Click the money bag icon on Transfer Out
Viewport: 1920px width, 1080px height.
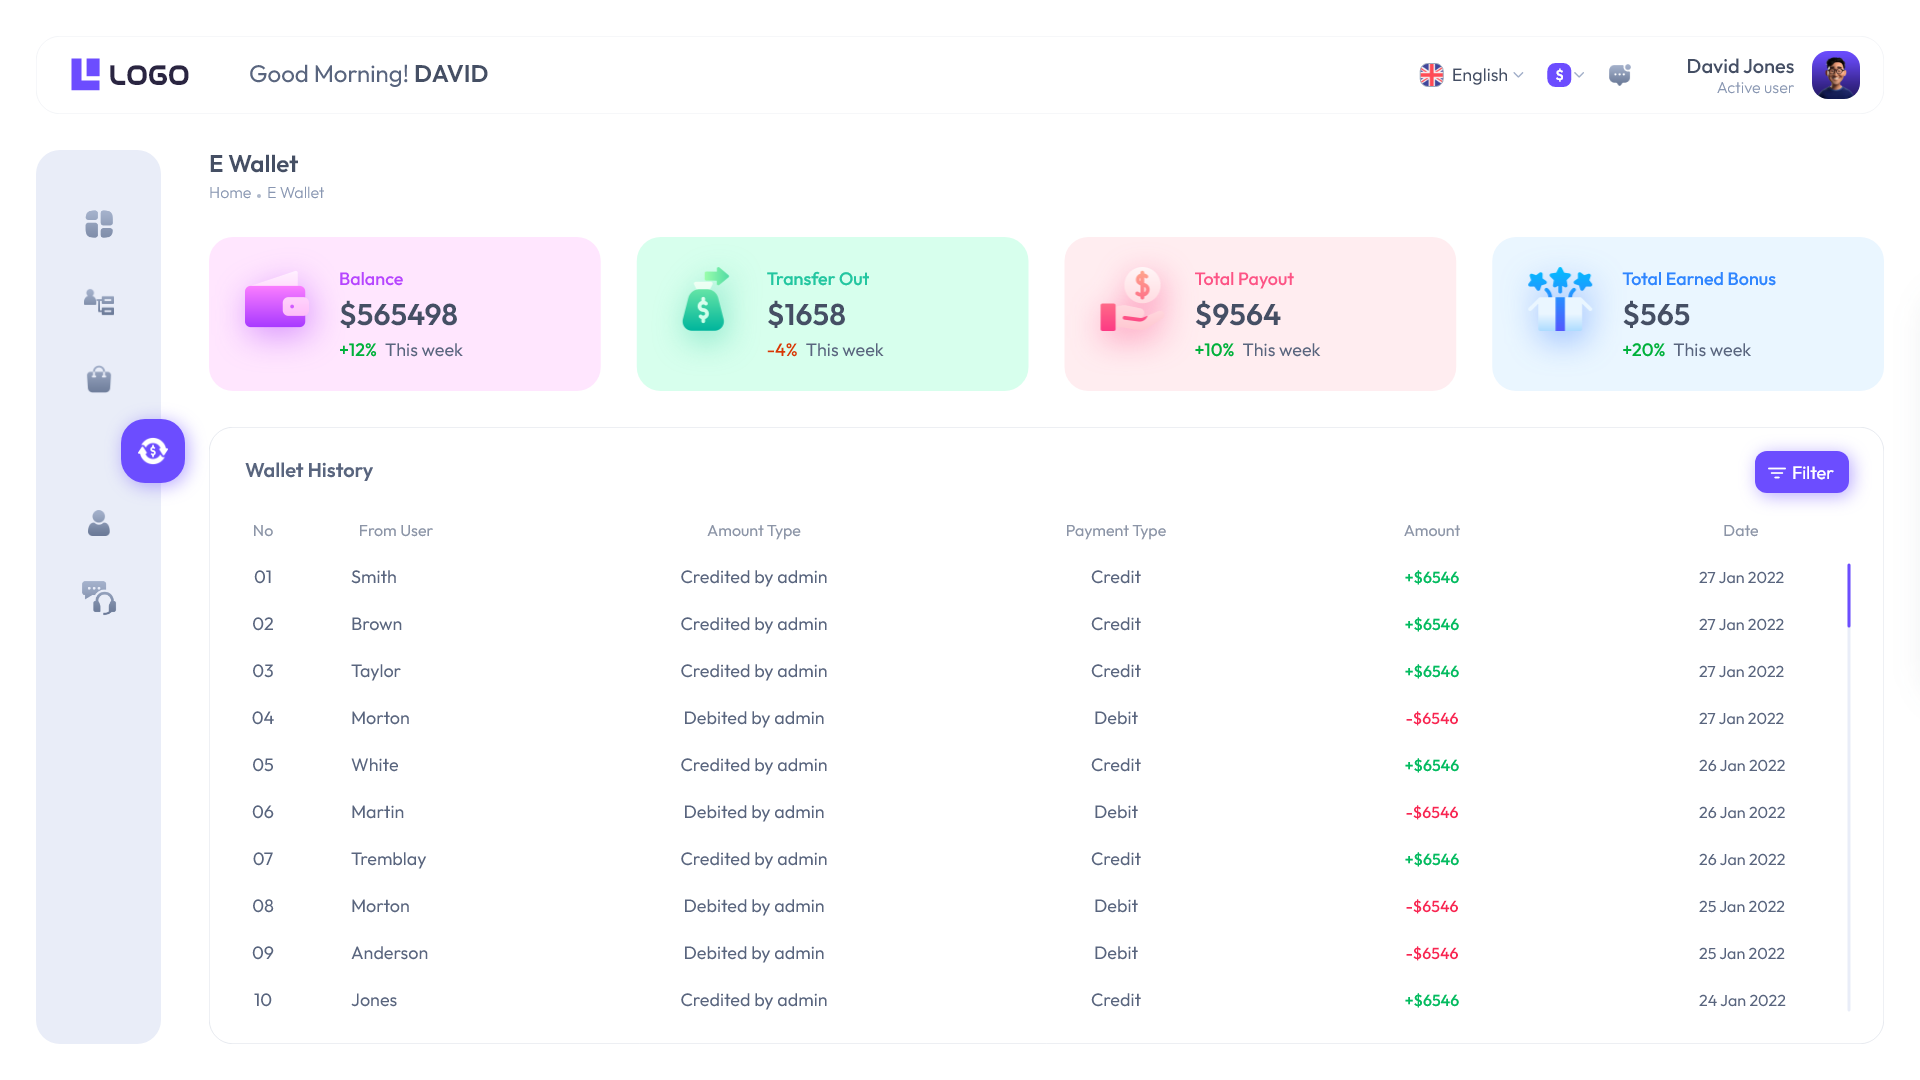tap(703, 306)
